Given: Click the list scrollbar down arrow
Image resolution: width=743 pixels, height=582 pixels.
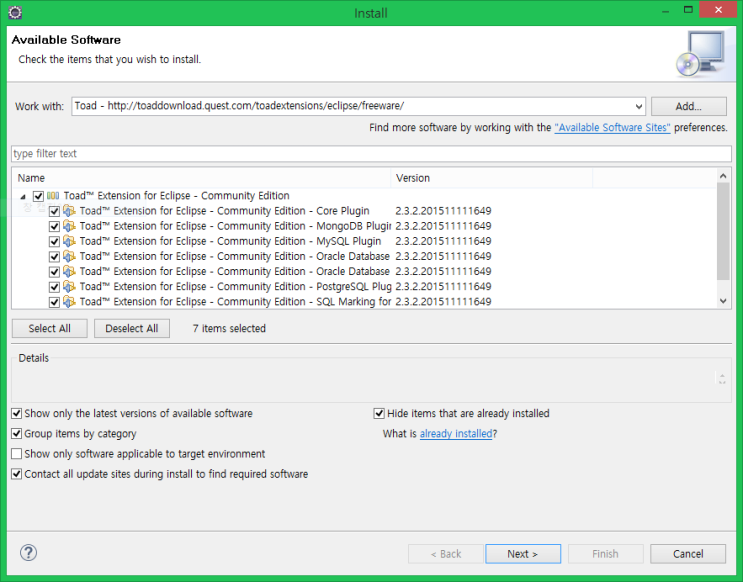Looking at the screenshot, I should [x=723, y=300].
